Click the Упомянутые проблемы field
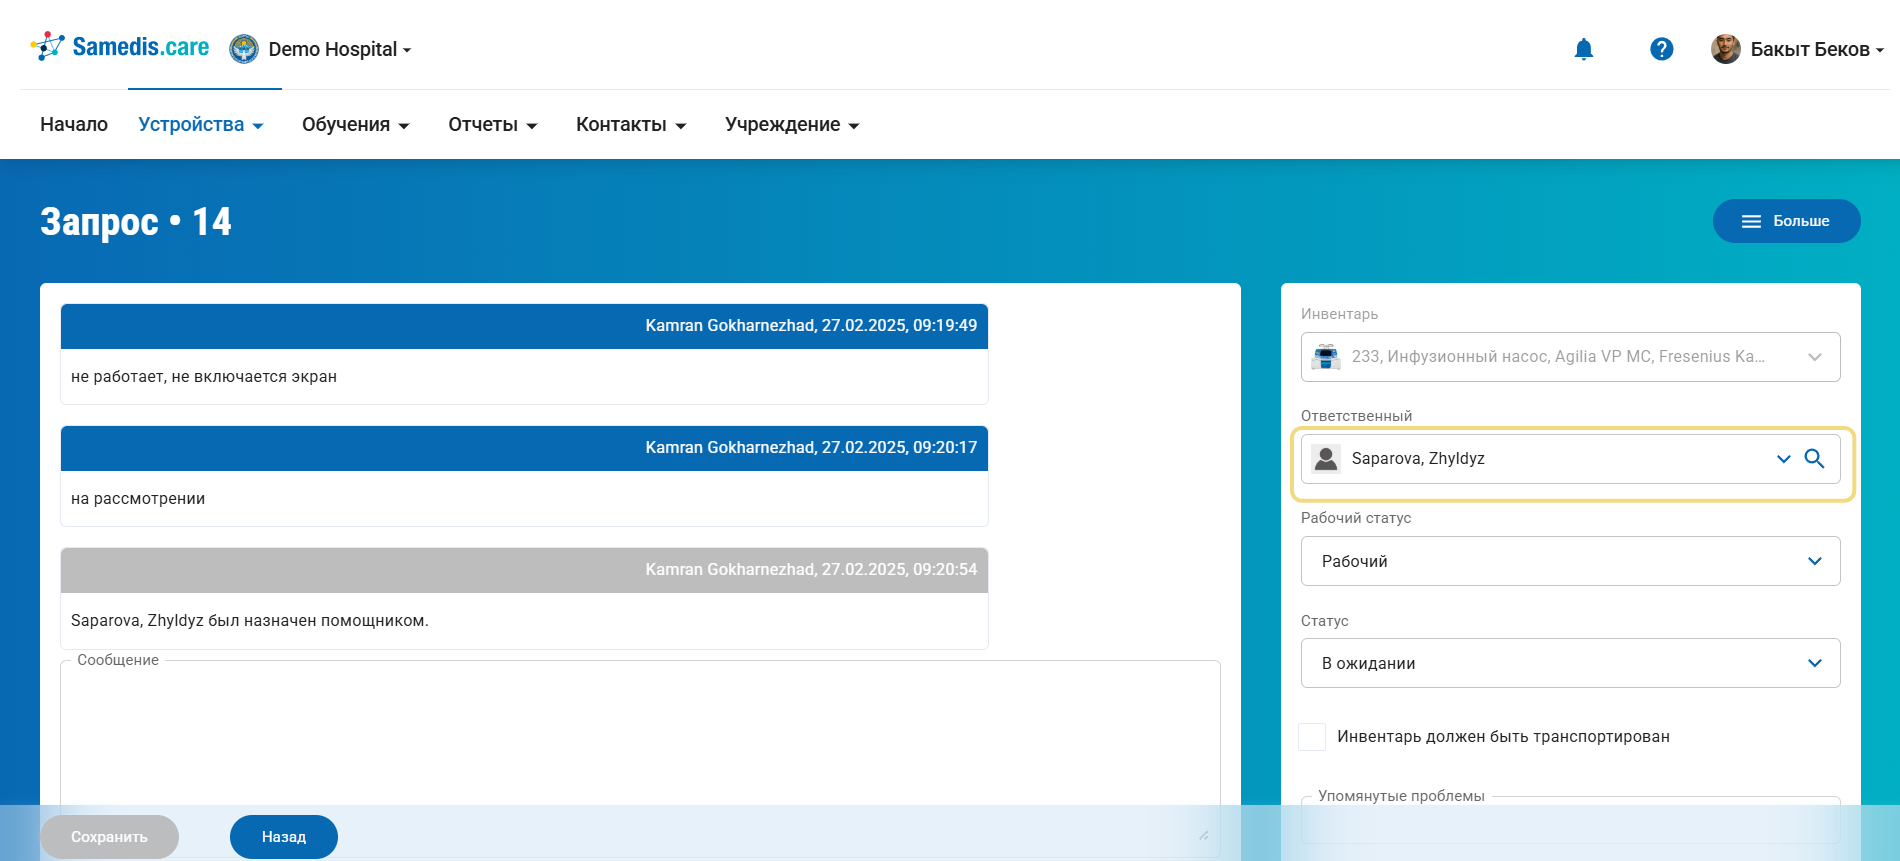 click(x=1570, y=822)
